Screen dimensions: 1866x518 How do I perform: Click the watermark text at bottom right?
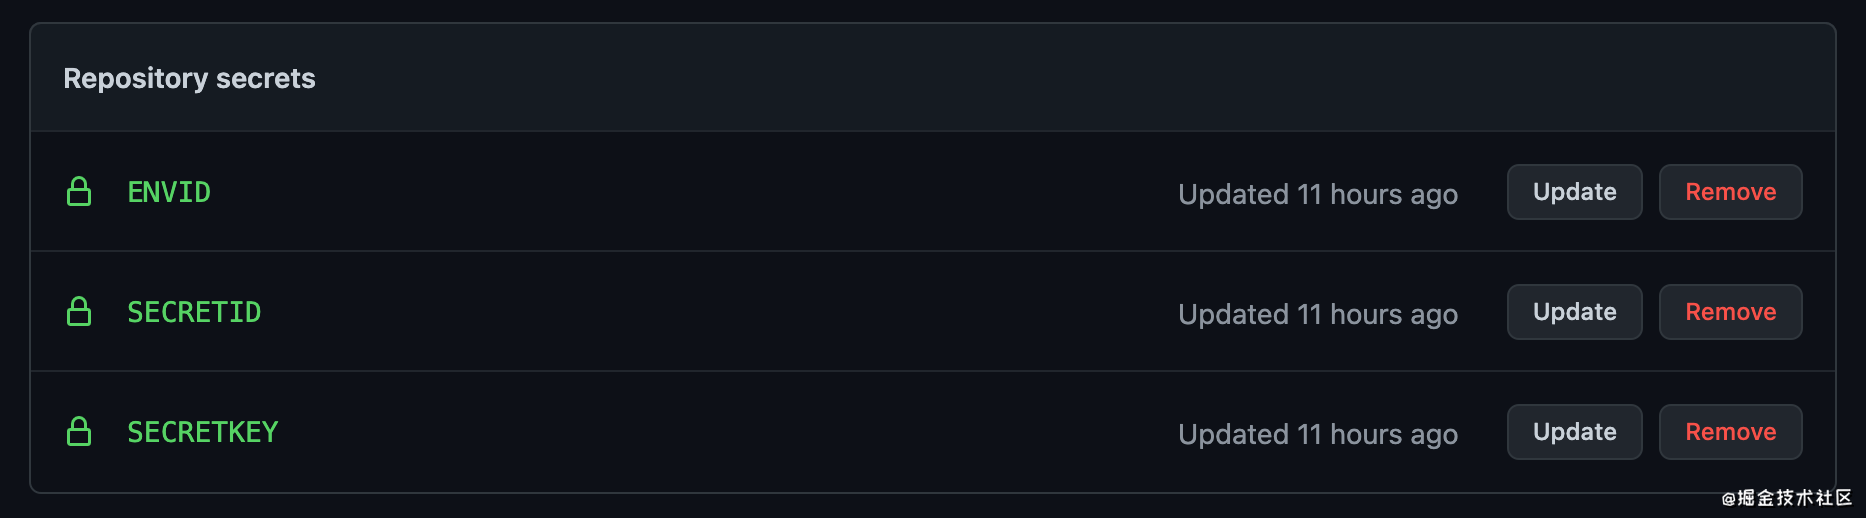pos(1786,498)
